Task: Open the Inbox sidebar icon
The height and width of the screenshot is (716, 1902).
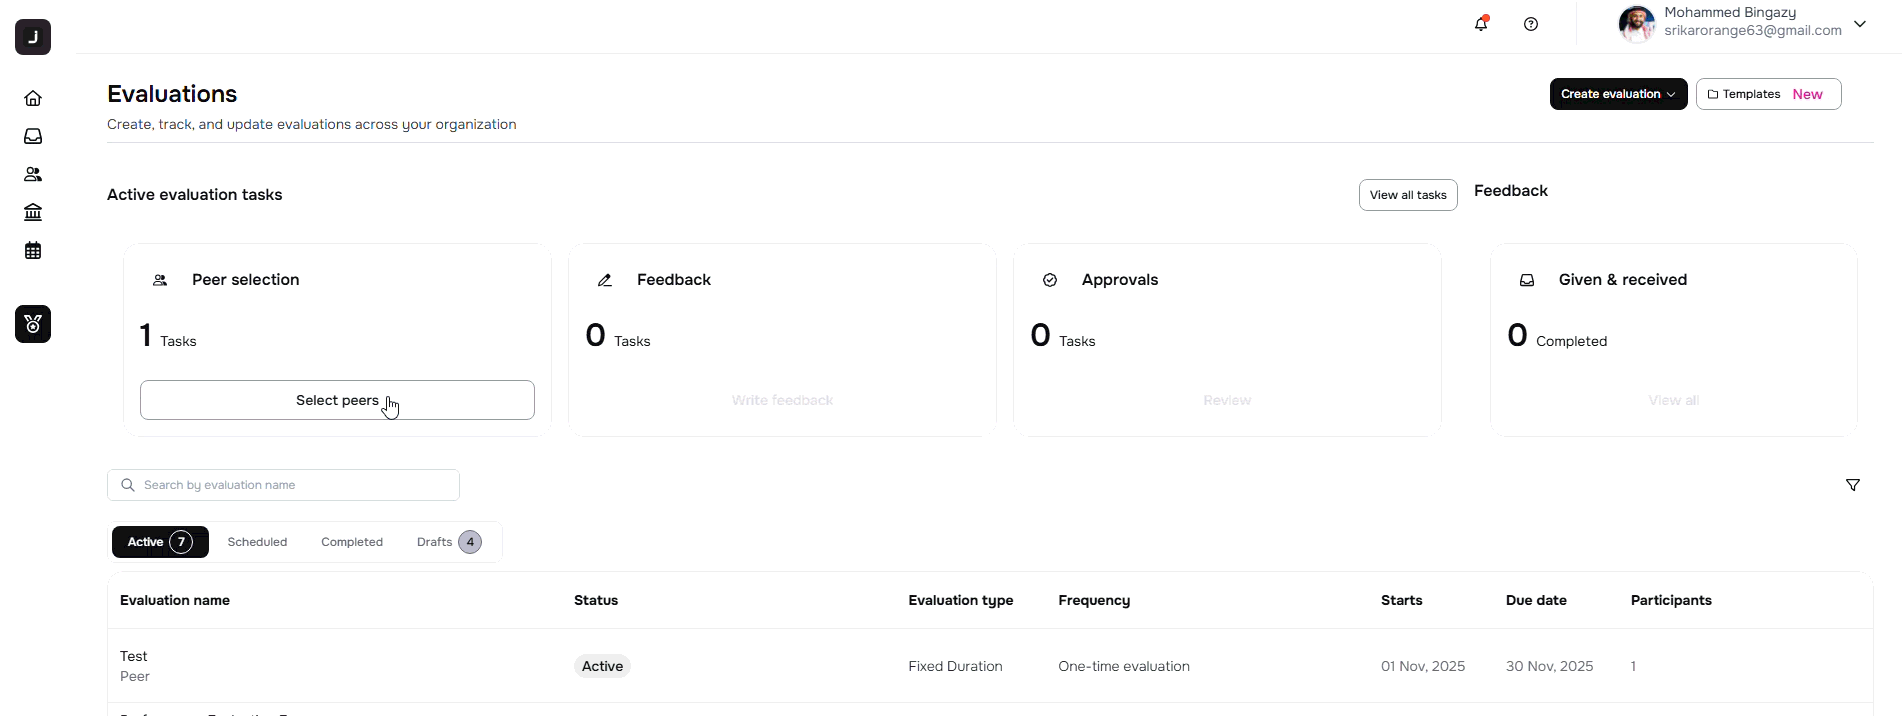Action: 33,136
